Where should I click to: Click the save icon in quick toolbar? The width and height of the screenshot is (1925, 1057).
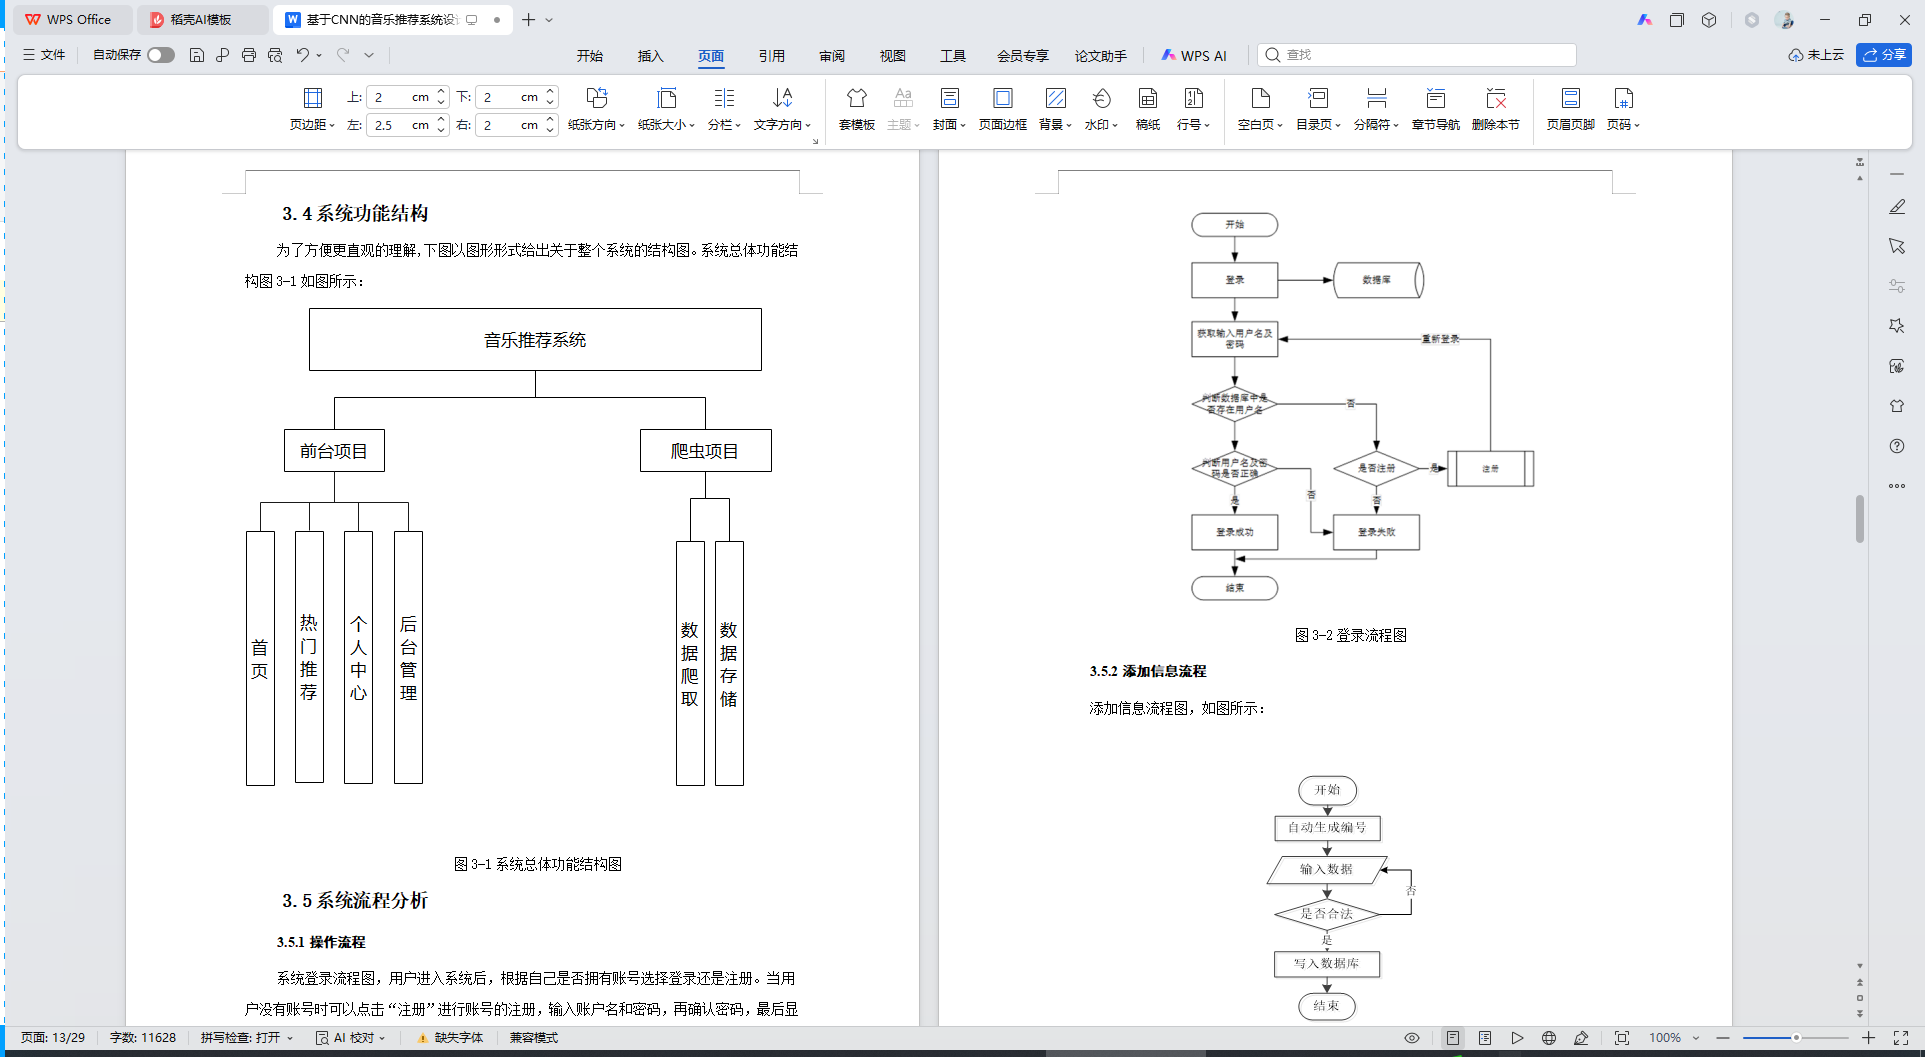(x=197, y=55)
